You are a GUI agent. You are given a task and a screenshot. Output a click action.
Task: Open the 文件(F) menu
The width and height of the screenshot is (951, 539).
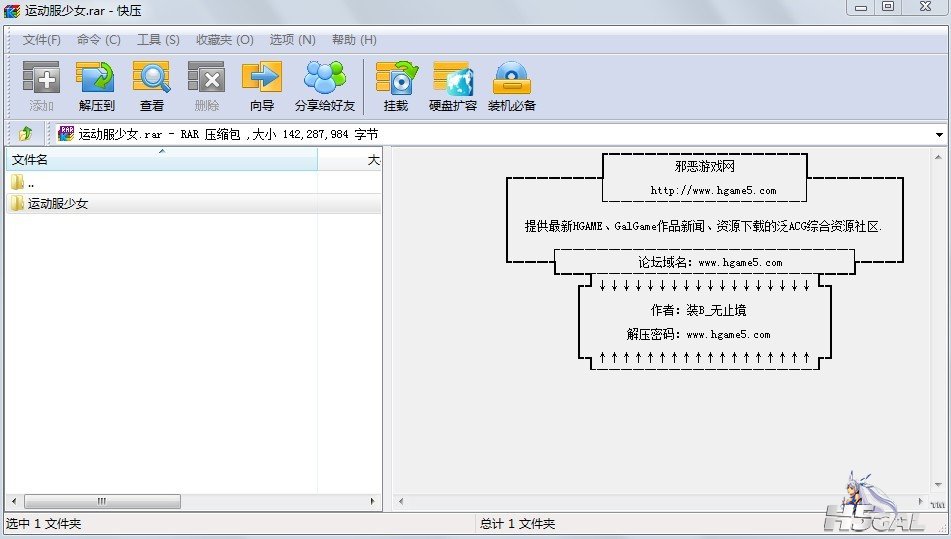pyautogui.click(x=42, y=40)
